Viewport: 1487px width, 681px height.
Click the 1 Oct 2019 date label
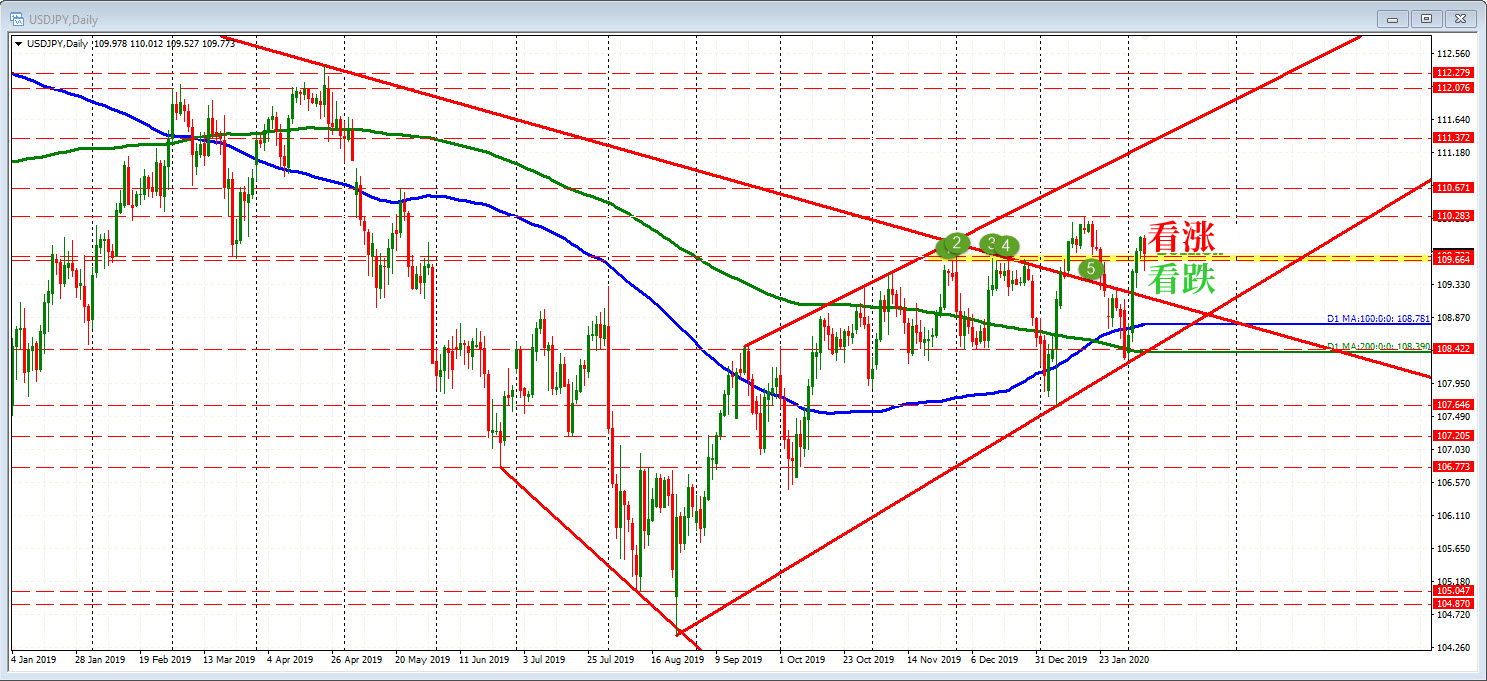tap(803, 660)
